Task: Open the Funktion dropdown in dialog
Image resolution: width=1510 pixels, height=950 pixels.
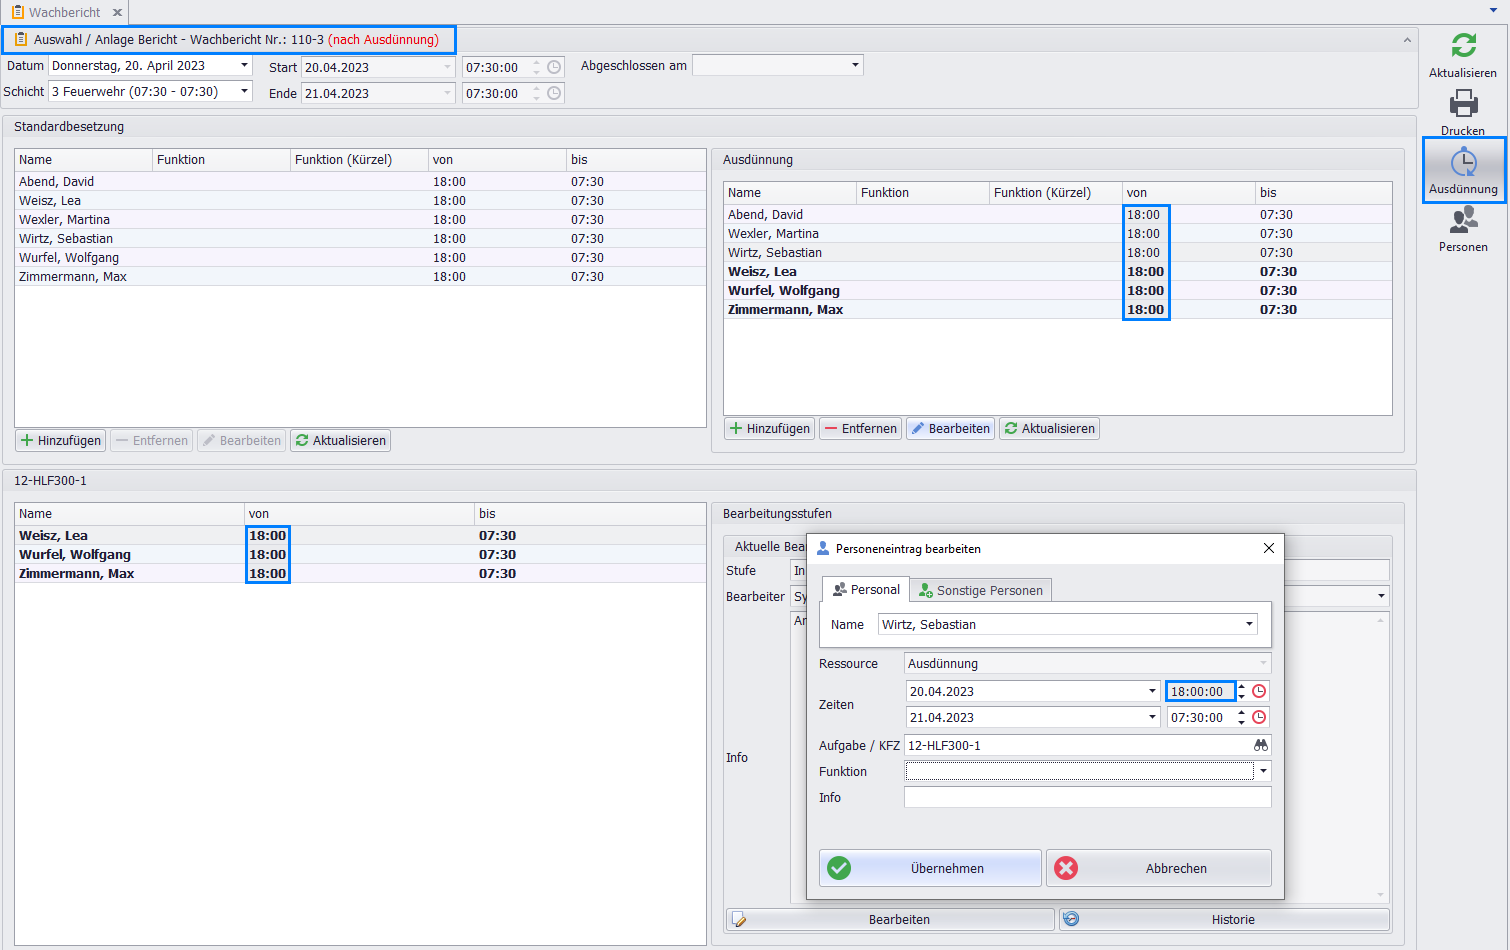Action: click(x=1264, y=771)
